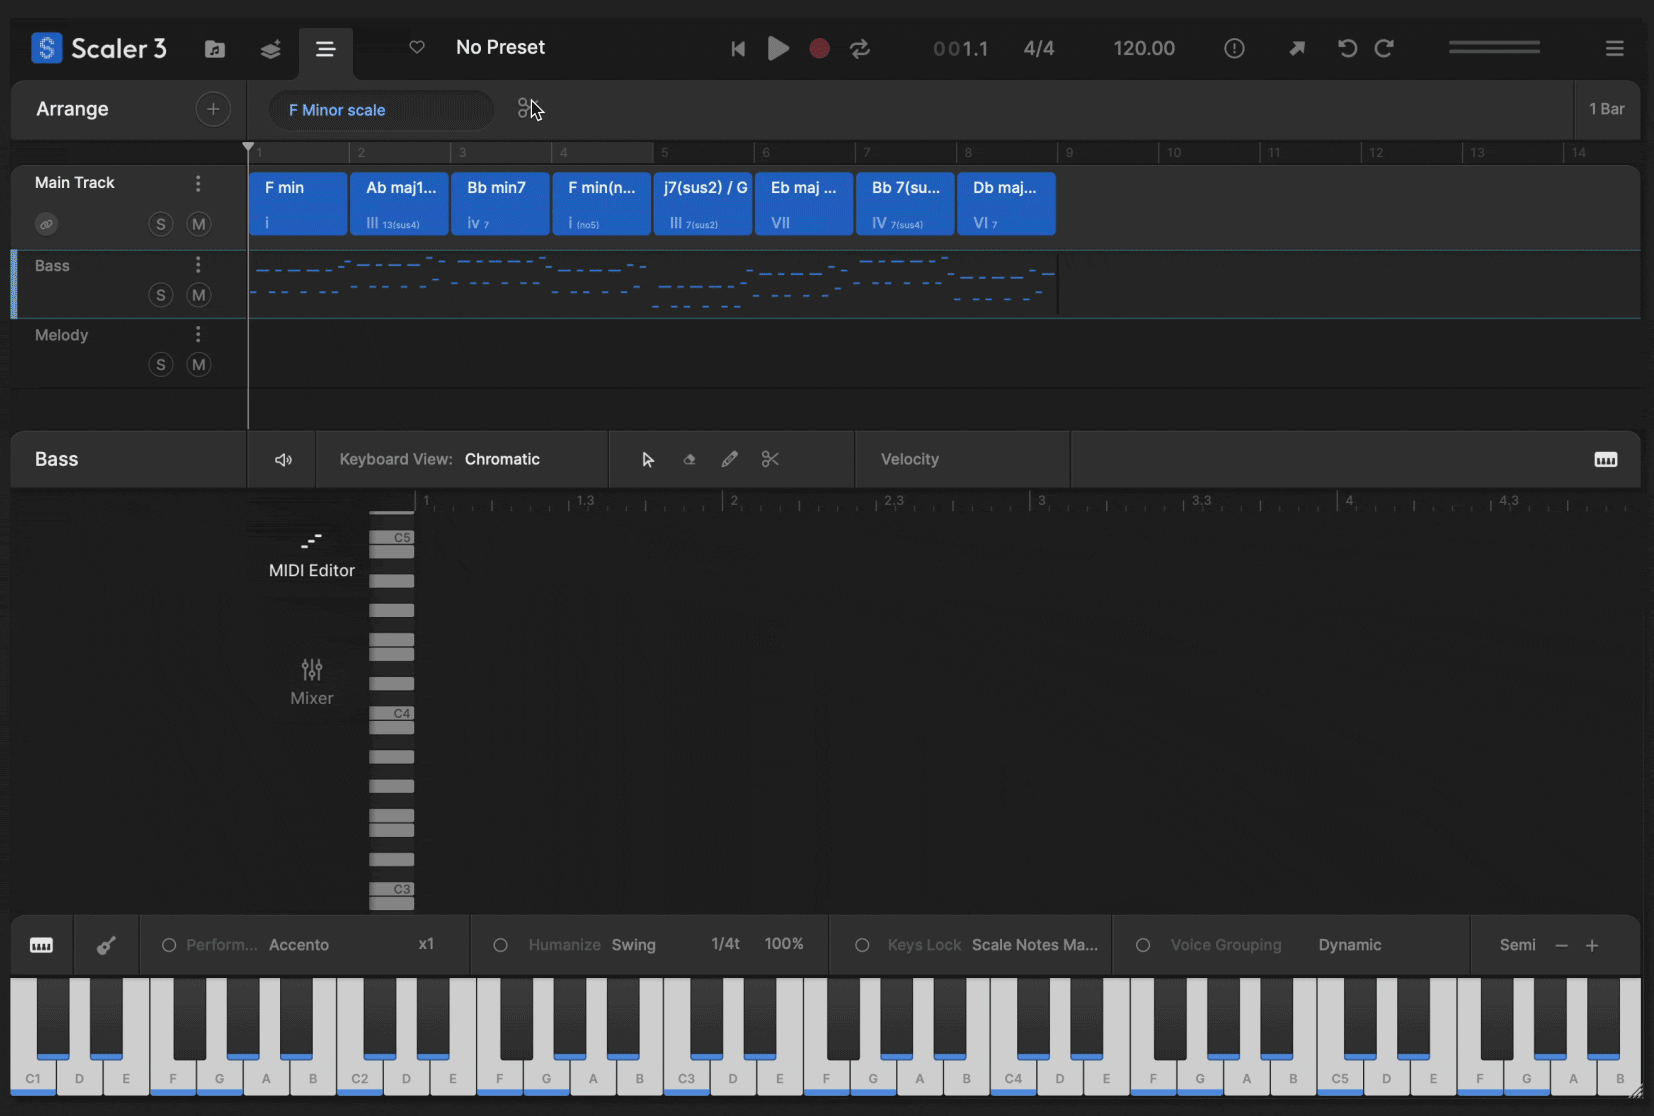This screenshot has height=1116, width=1654.
Task: Open the Humanize Swing selector
Action: coord(635,944)
